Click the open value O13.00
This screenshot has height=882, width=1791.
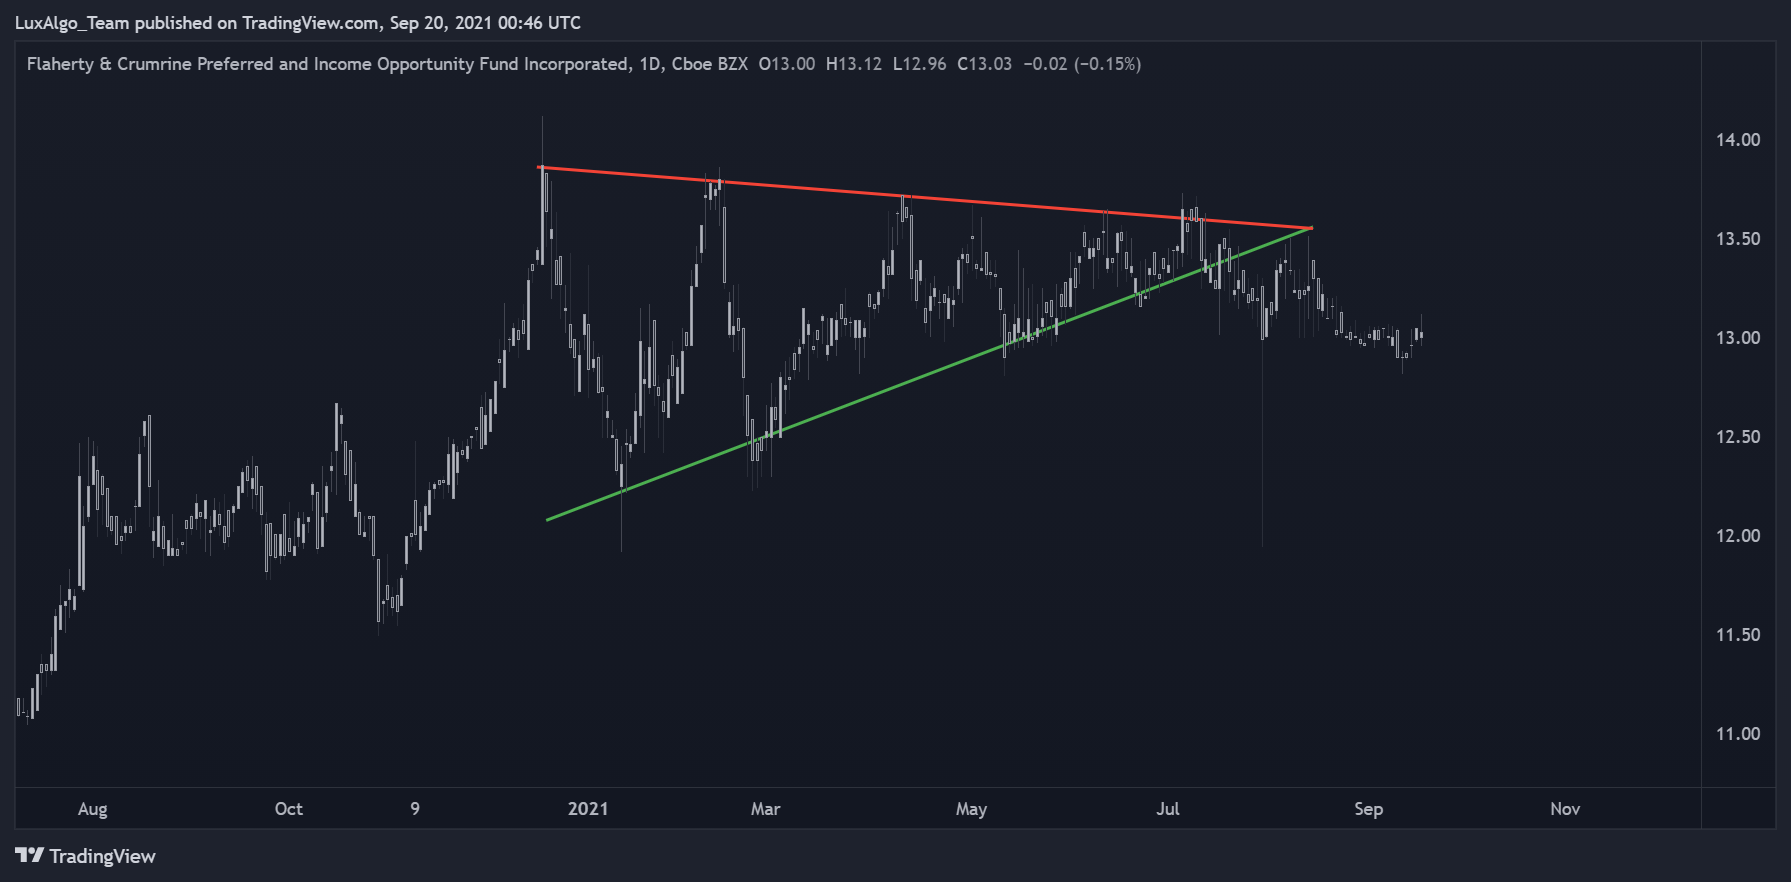787,64
